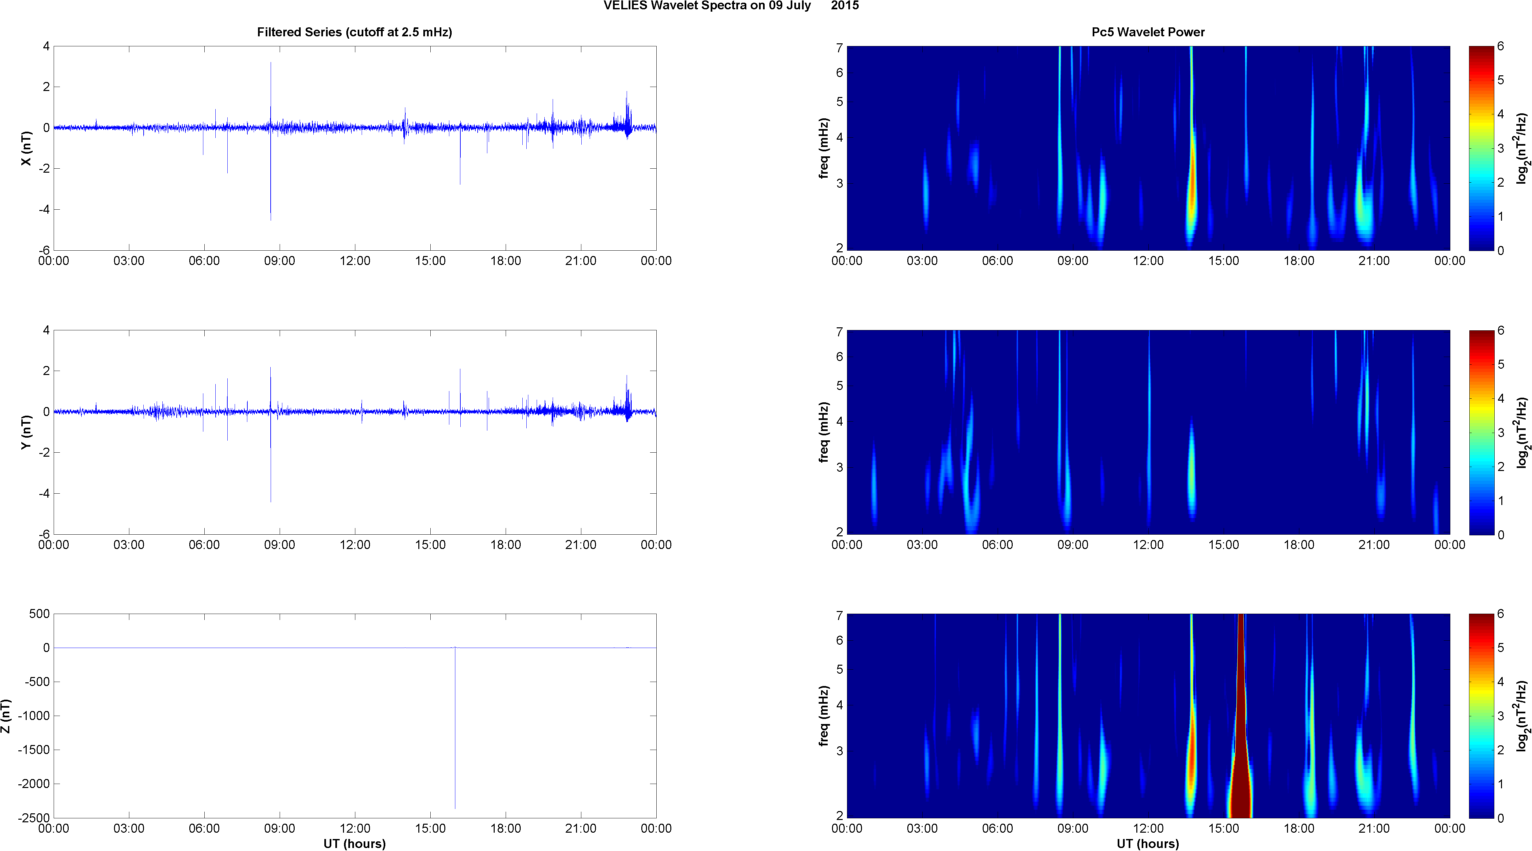Click the 'VELIES Wavelet Spectra on 09 July' title
The height and width of the screenshot is (851, 1532).
709,6
